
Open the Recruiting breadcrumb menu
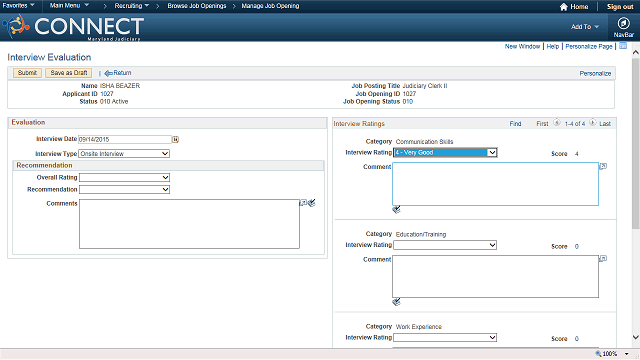pyautogui.click(x=131, y=6)
